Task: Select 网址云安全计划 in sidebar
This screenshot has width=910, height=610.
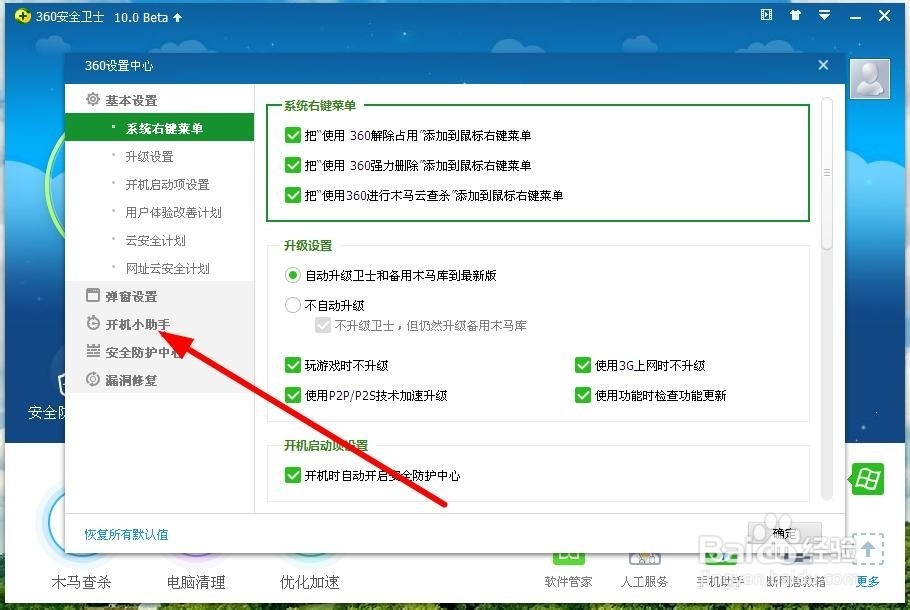Action: [x=168, y=269]
